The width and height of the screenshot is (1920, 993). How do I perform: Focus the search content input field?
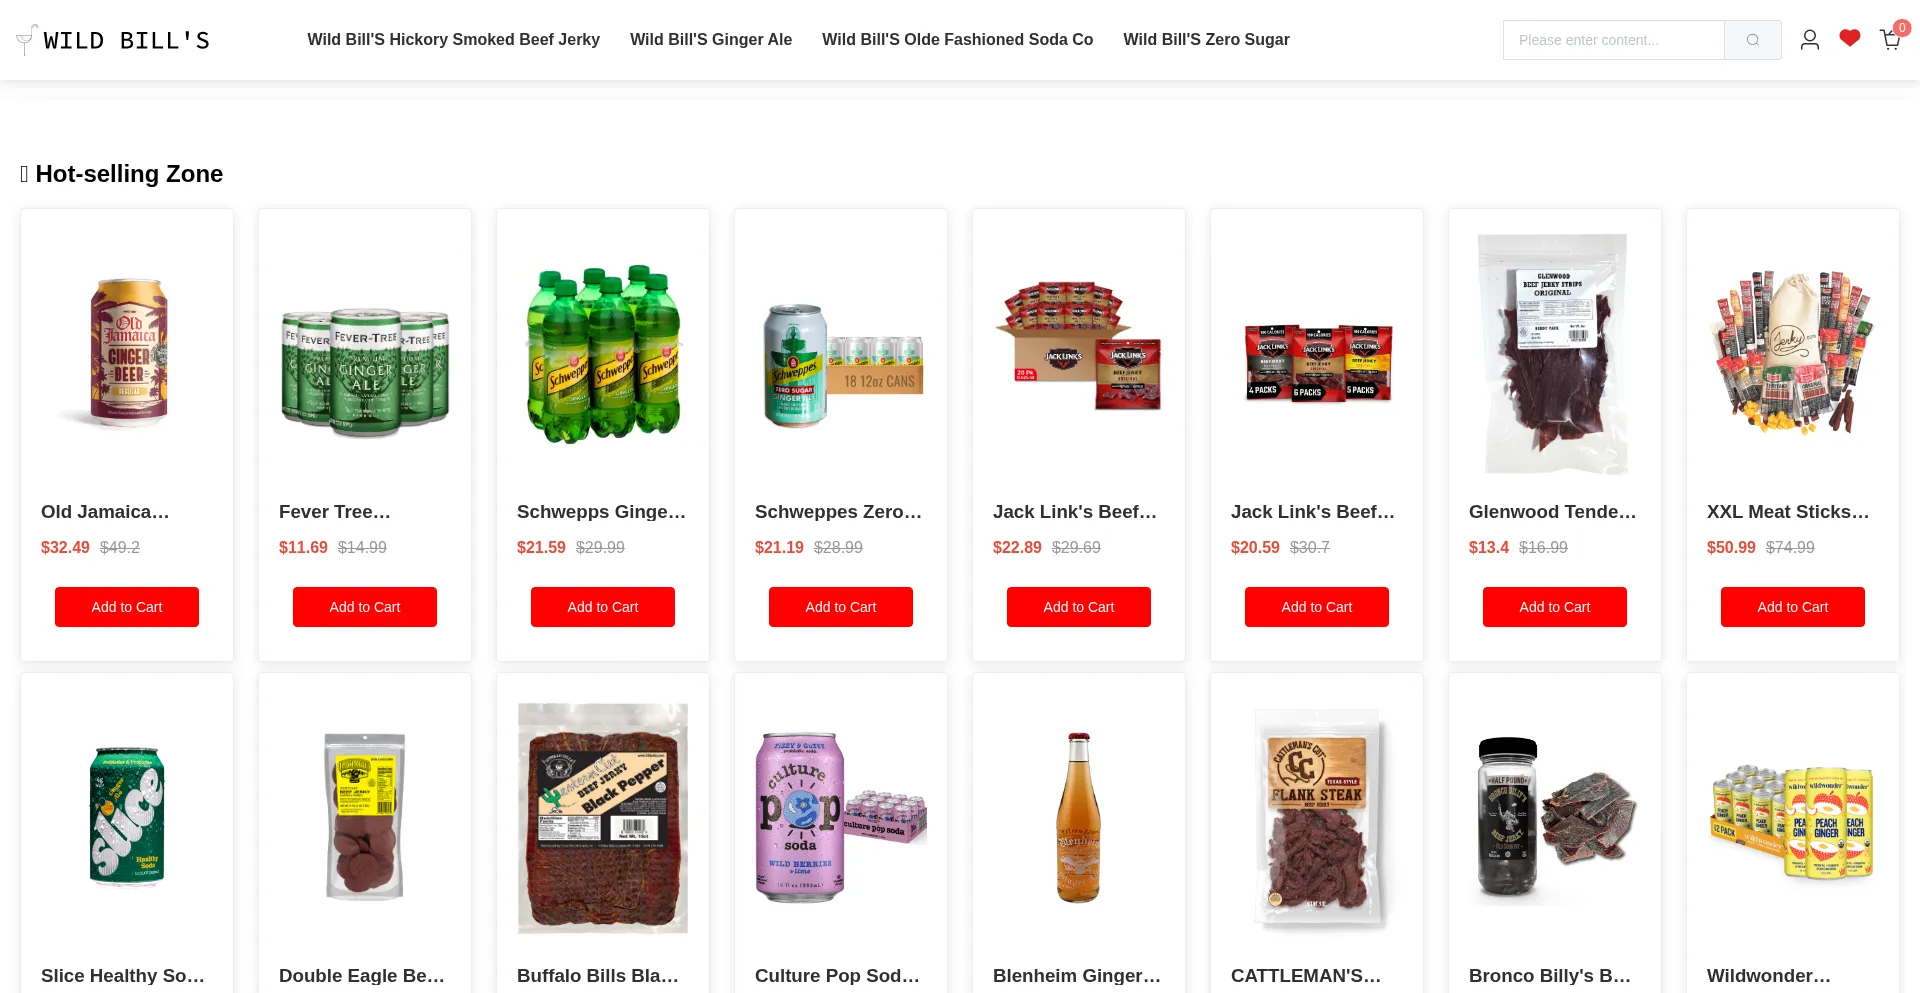tap(1613, 40)
